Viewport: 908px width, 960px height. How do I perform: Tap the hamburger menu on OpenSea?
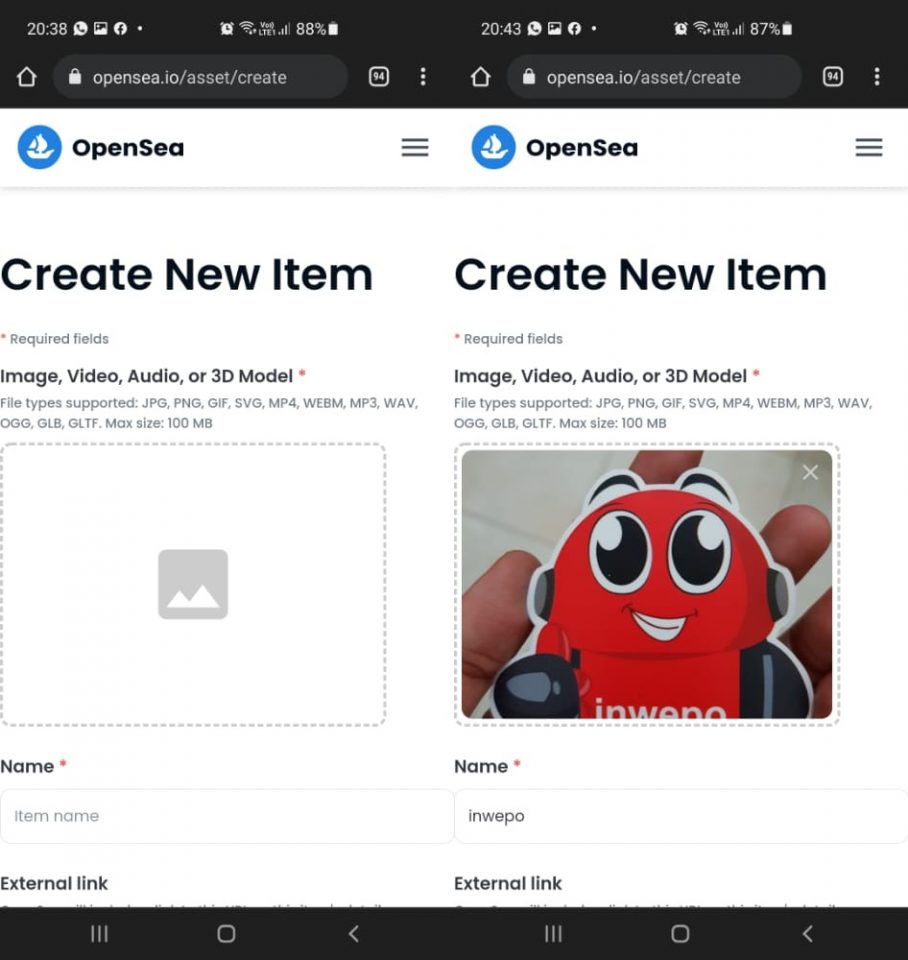pos(414,147)
